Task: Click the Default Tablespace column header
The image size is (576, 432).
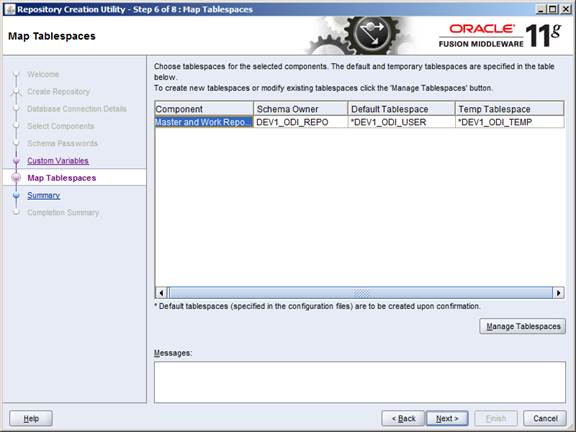Action: point(402,109)
